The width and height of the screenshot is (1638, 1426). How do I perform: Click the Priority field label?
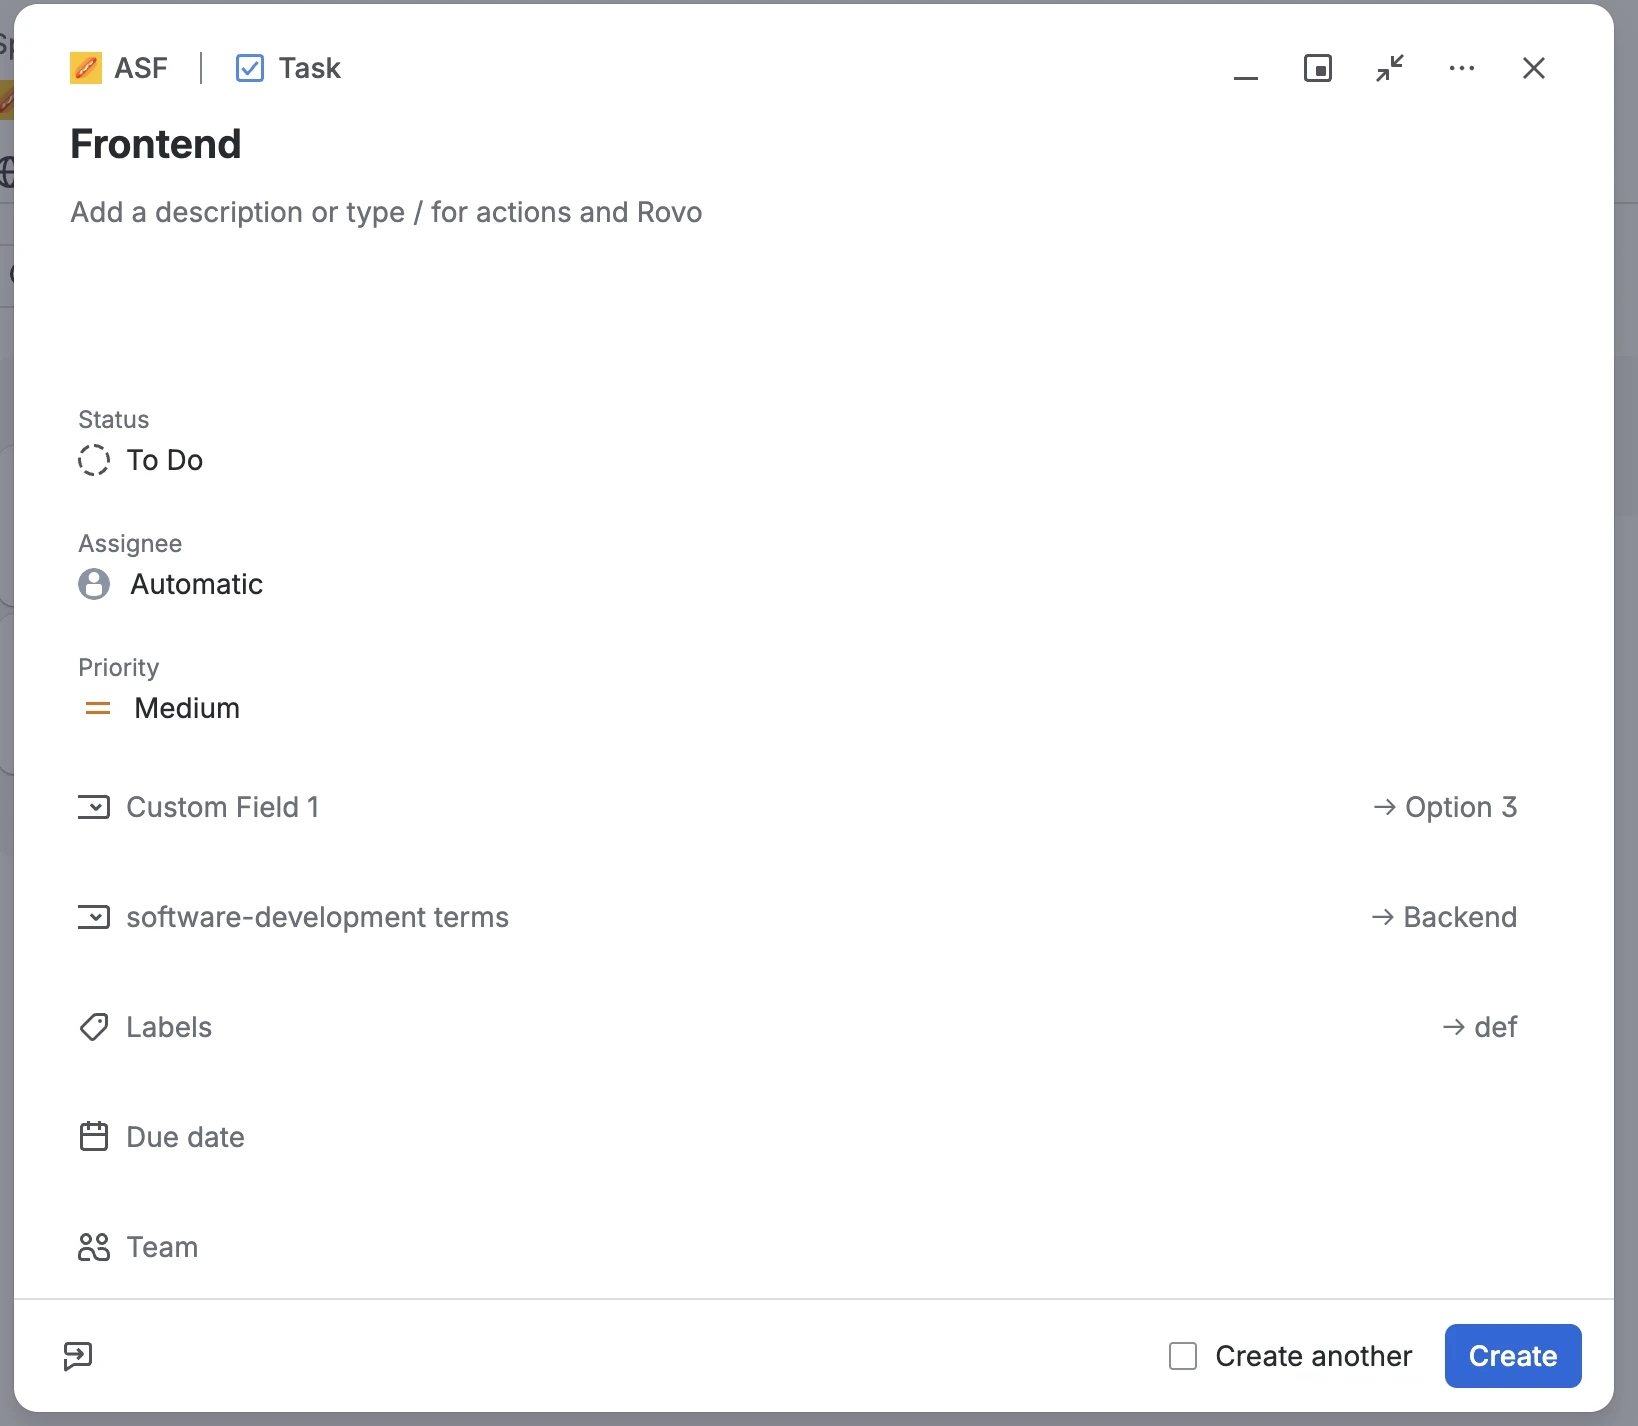(119, 667)
